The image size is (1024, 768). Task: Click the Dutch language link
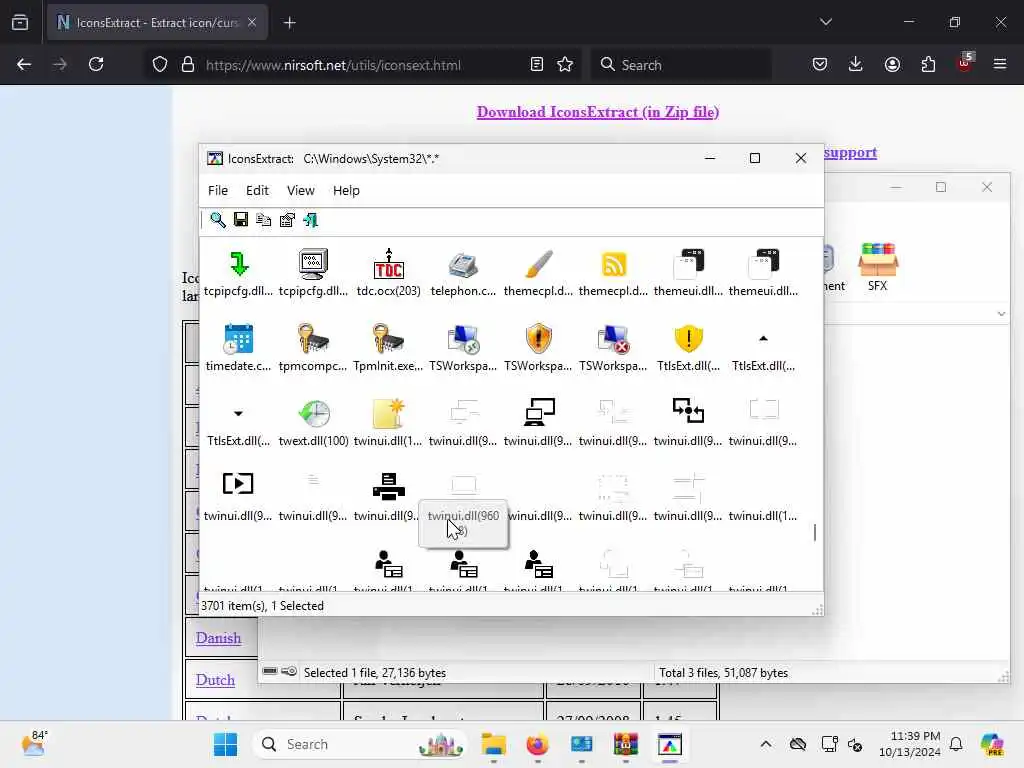coord(215,680)
